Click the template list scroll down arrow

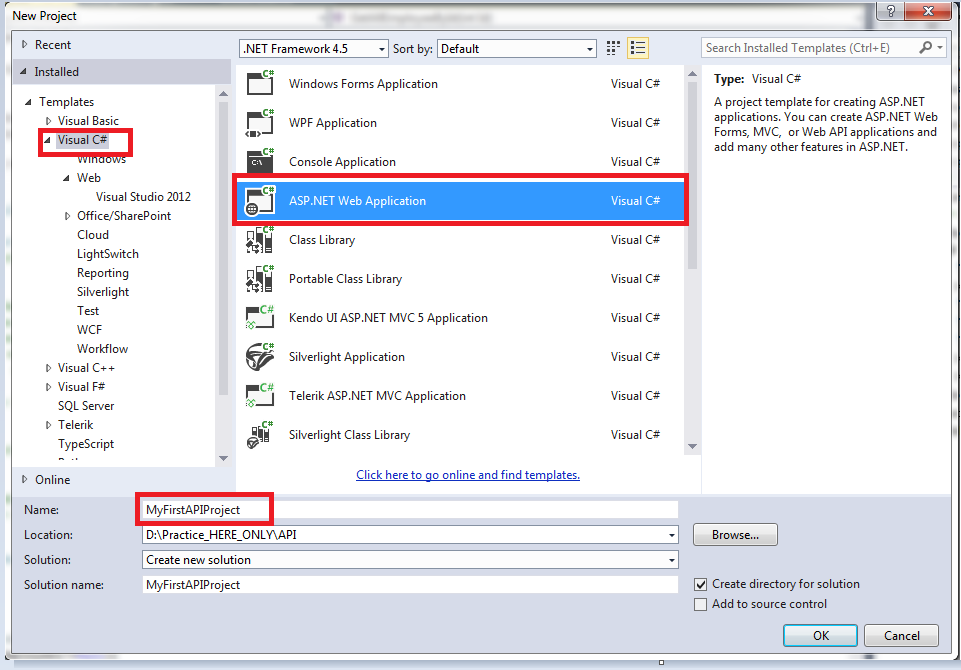click(693, 446)
